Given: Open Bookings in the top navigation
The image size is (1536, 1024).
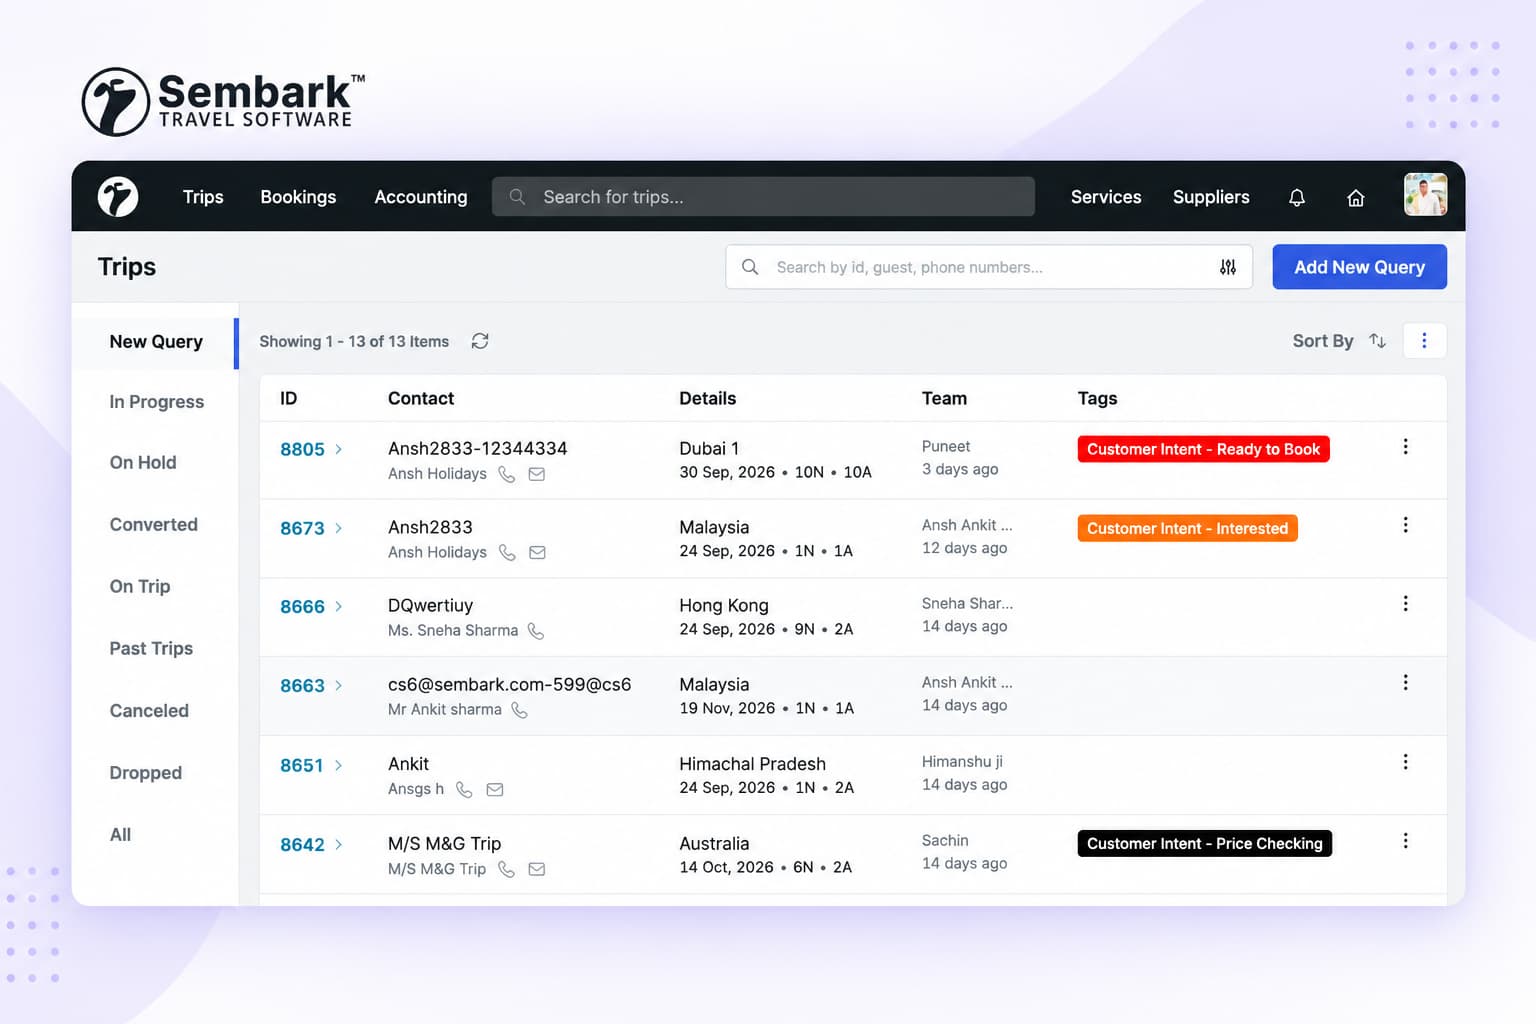Looking at the screenshot, I should pos(298,197).
